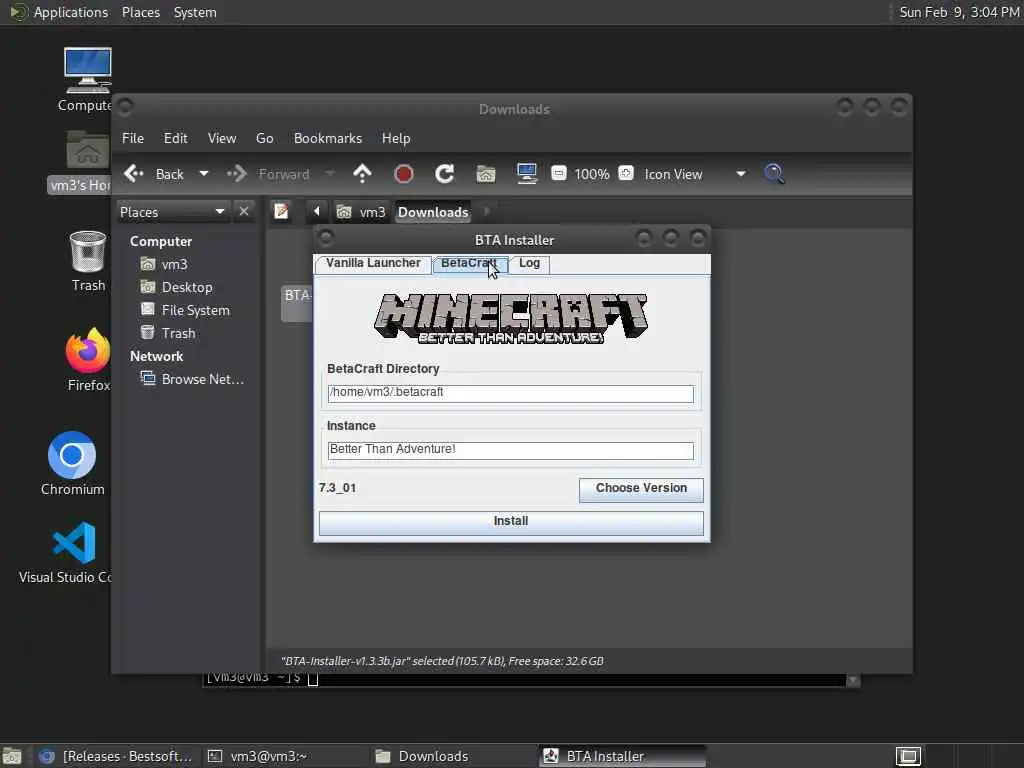Image resolution: width=1024 pixels, height=768 pixels.
Task: Zoom in with the plus icon
Action: coord(626,173)
